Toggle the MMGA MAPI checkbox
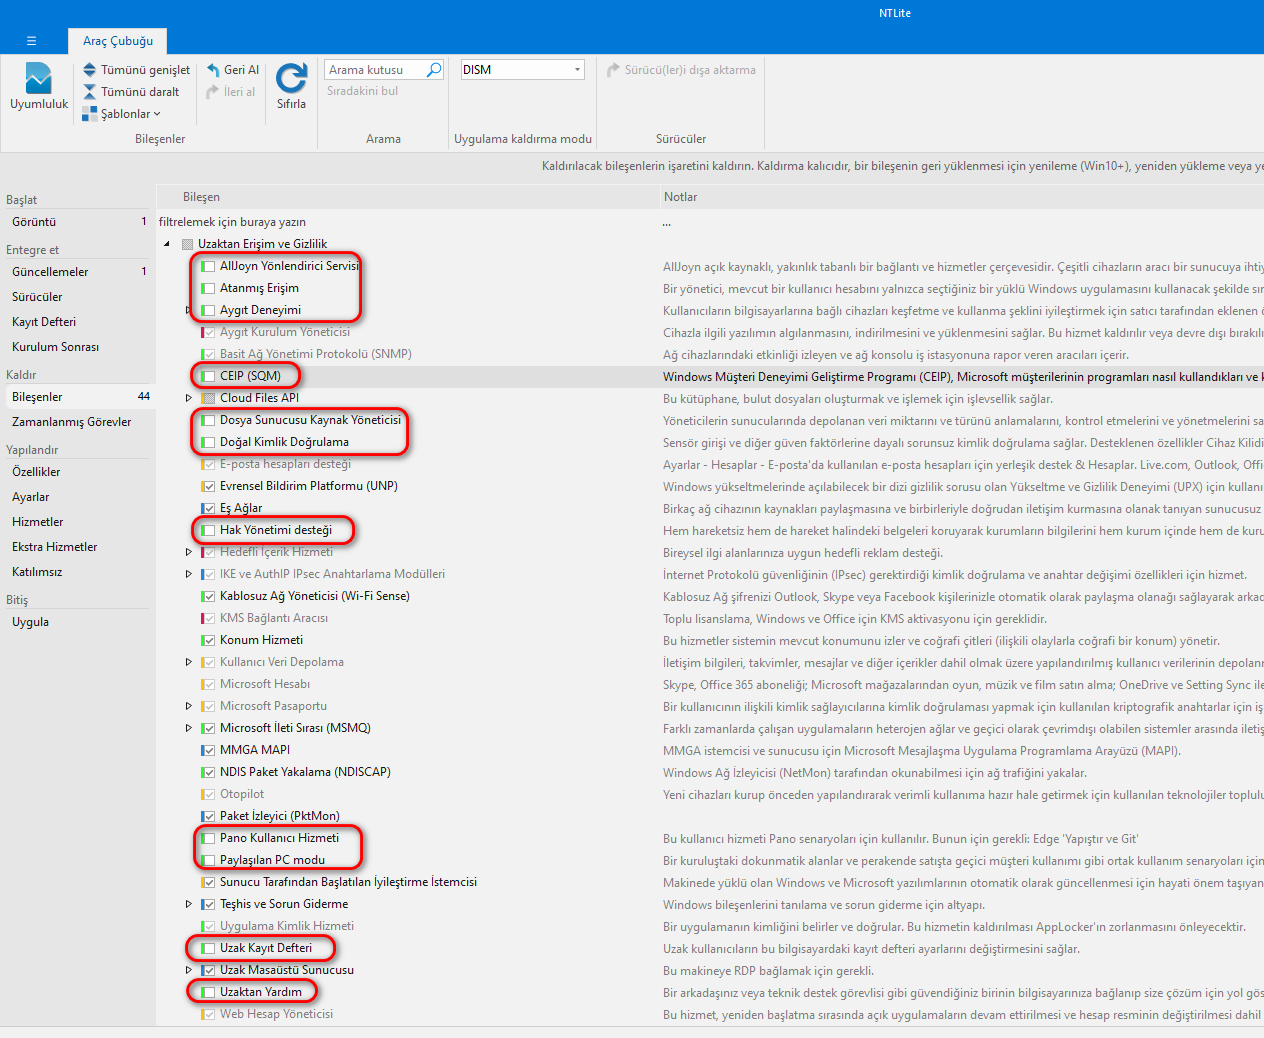Viewport: 1264px width, 1038px height. [209, 750]
